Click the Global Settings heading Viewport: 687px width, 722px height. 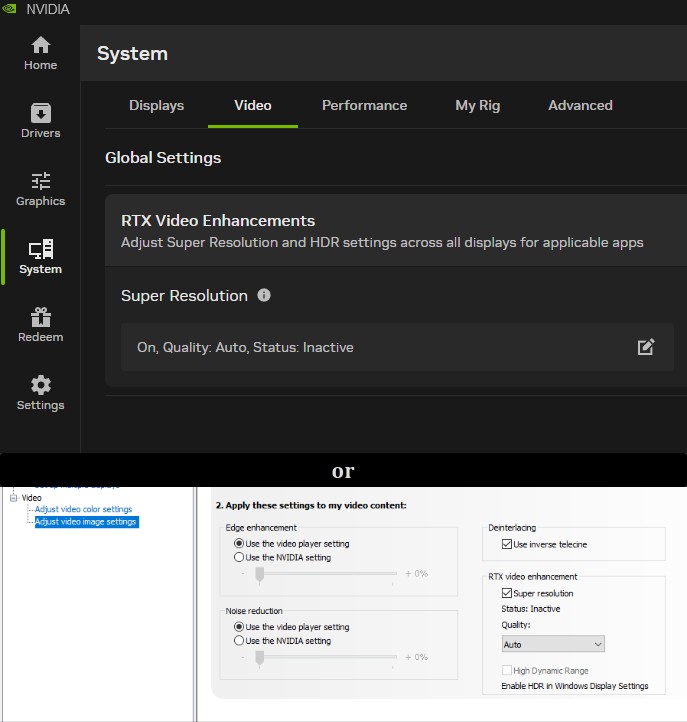(x=163, y=157)
